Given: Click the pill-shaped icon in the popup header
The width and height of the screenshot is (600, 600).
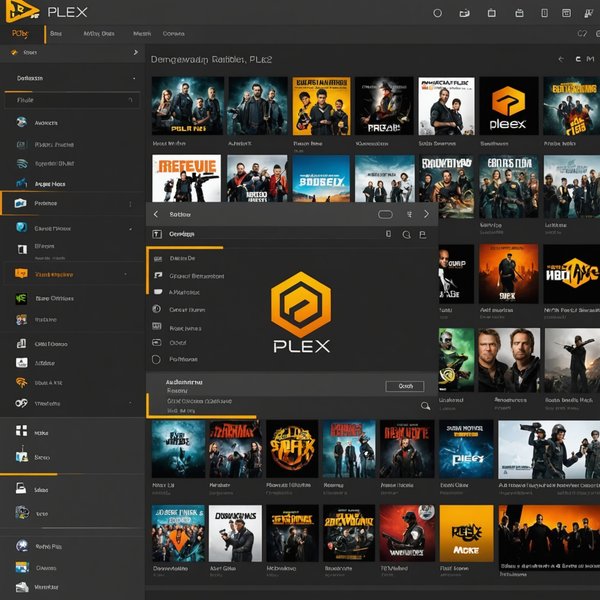Looking at the screenshot, I should [x=385, y=215].
